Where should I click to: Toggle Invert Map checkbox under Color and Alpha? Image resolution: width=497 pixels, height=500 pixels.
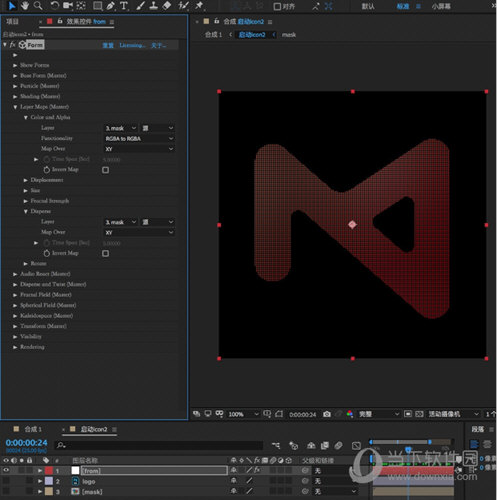[x=105, y=170]
